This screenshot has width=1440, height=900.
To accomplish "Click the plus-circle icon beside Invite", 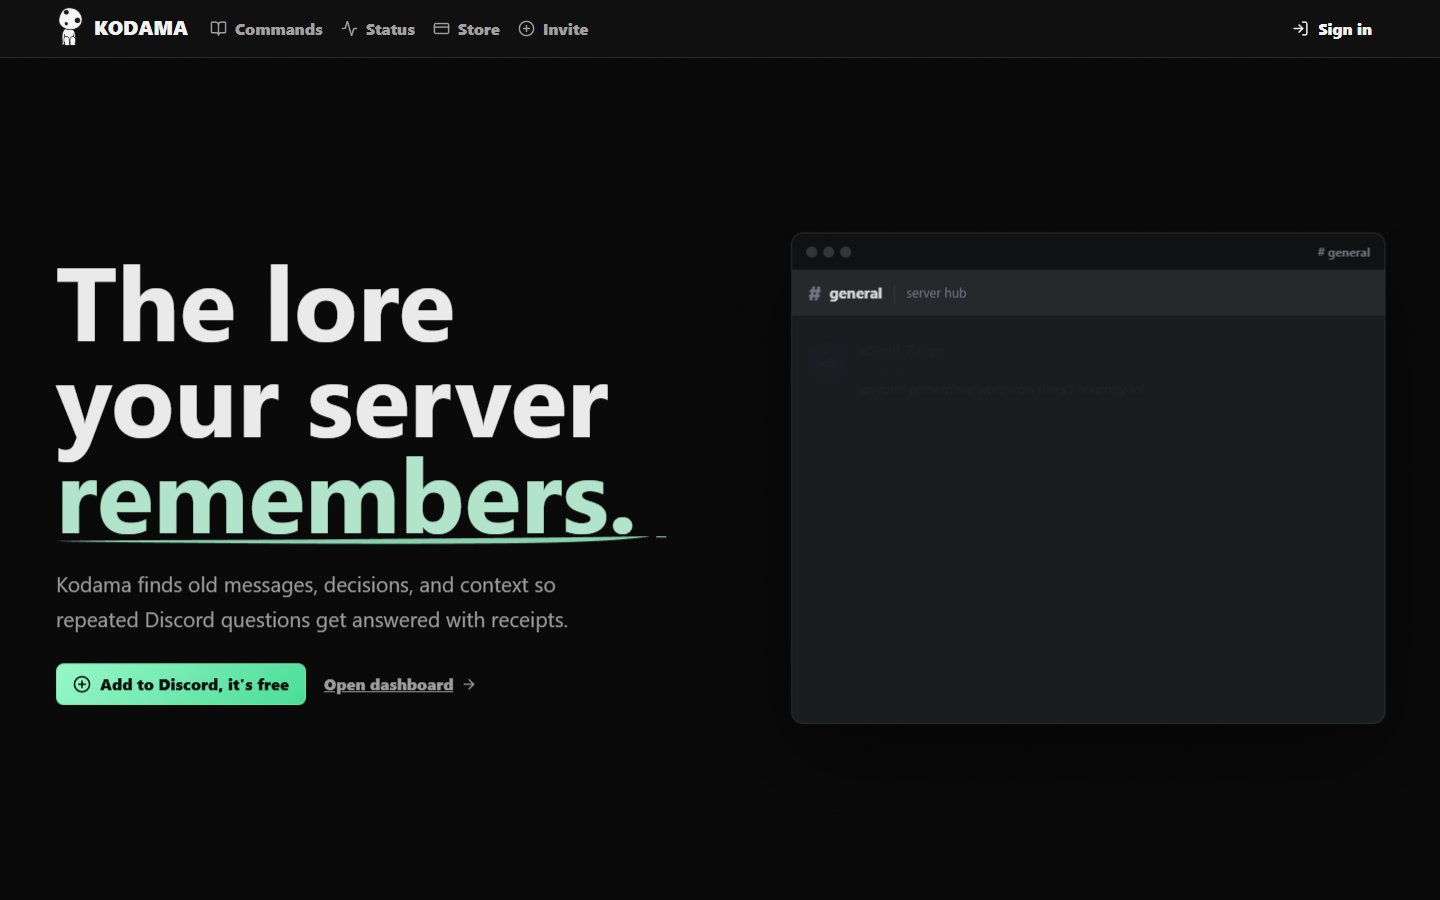I will (526, 29).
